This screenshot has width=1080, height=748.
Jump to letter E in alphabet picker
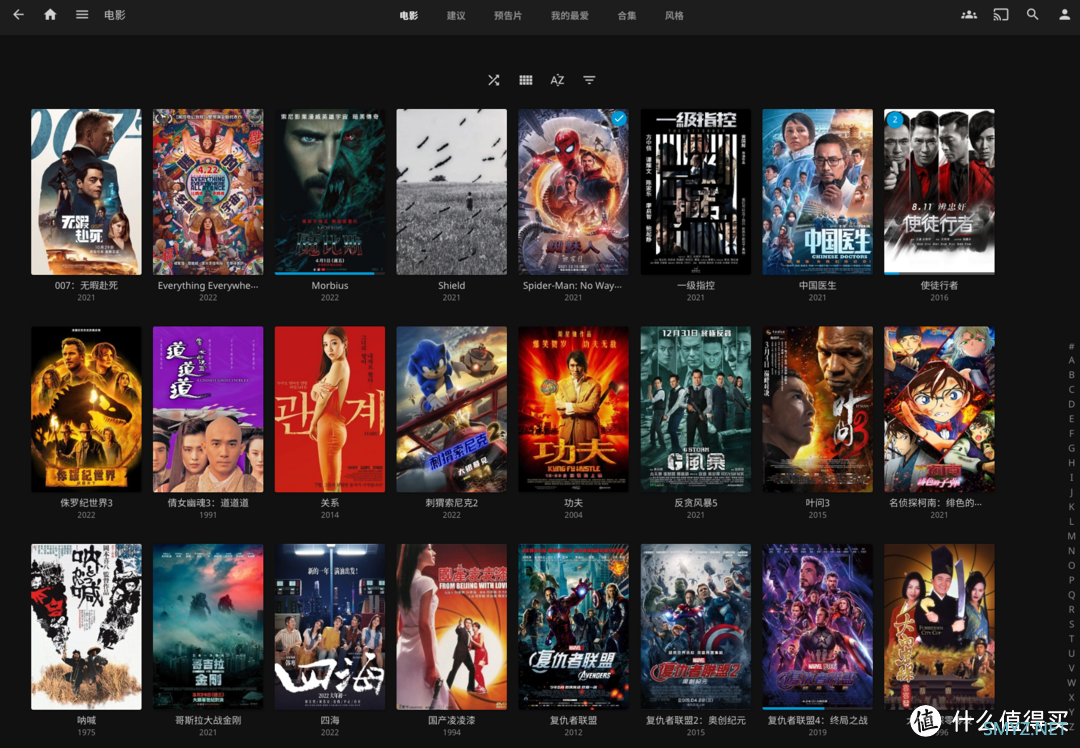1071,419
